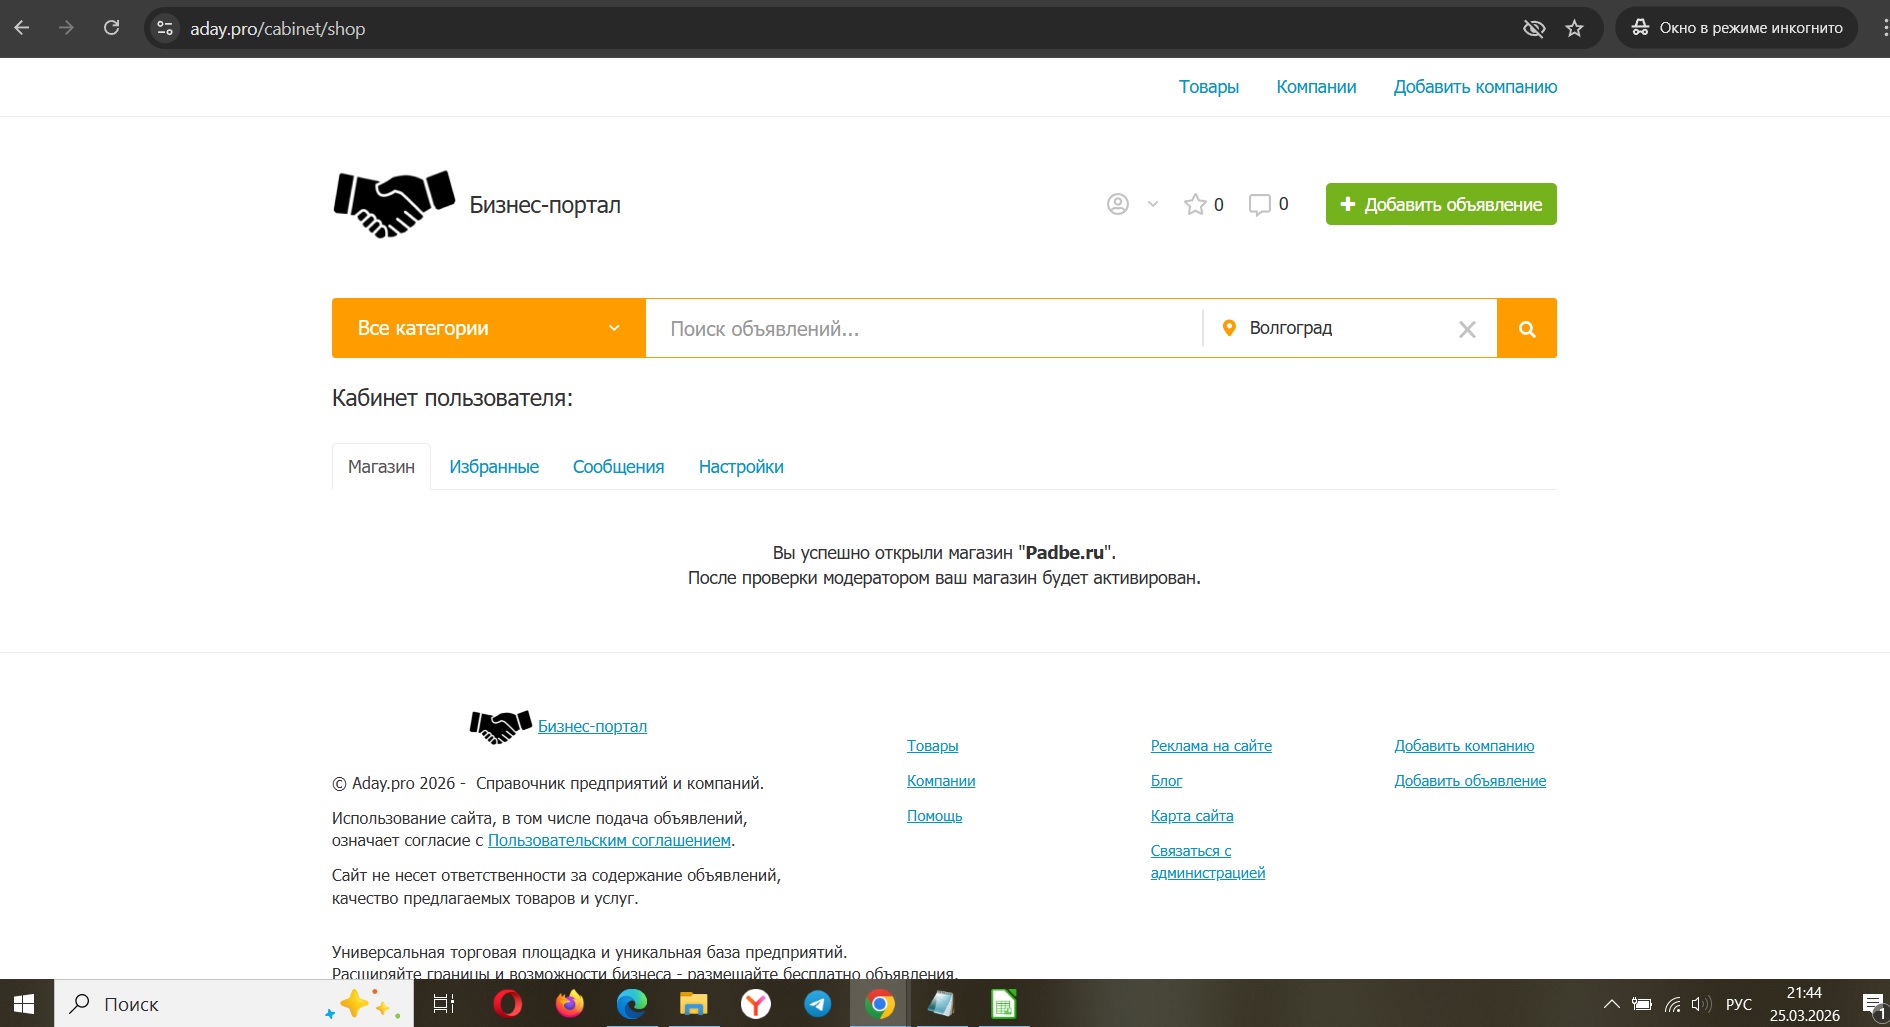Launch Firefox from the taskbar

[569, 1004]
